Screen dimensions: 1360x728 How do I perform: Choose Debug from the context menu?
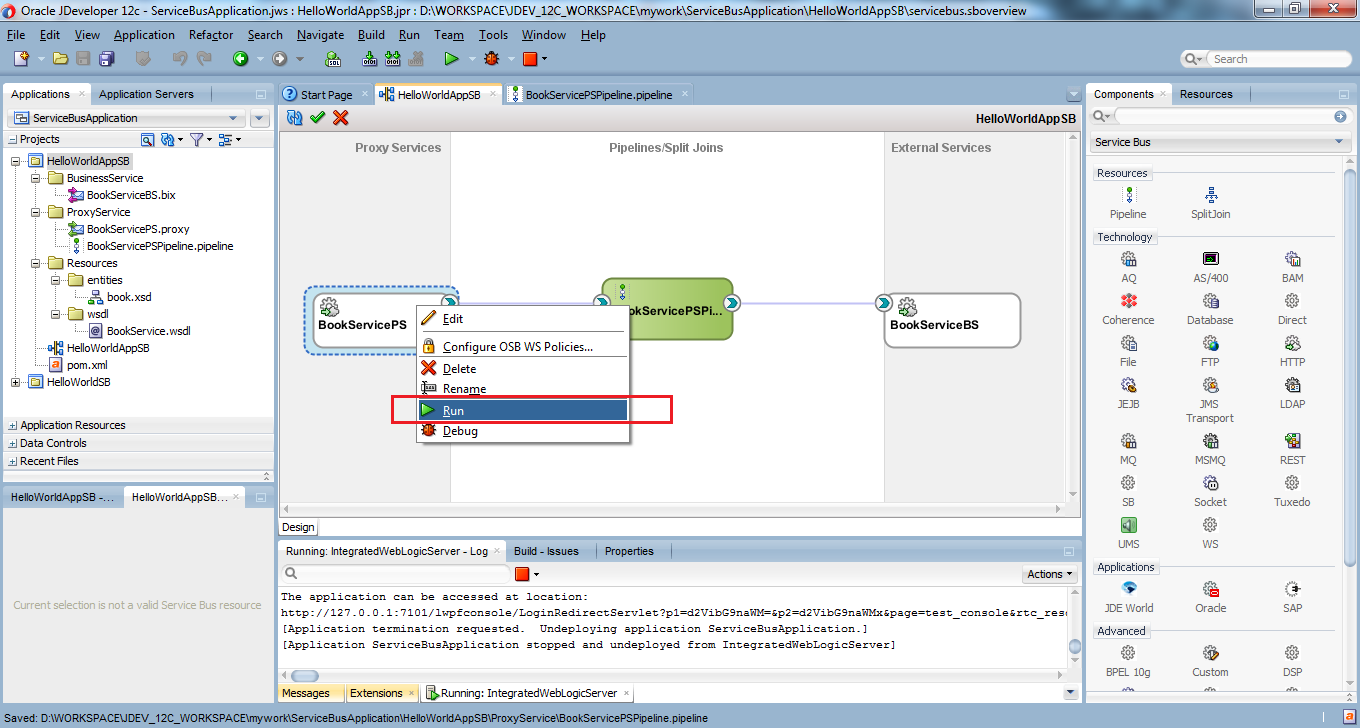(x=523, y=431)
